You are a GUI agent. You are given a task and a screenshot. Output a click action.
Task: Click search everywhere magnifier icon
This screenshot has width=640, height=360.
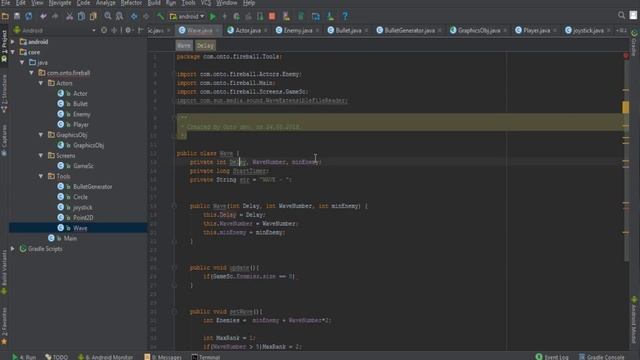pos(621,15)
